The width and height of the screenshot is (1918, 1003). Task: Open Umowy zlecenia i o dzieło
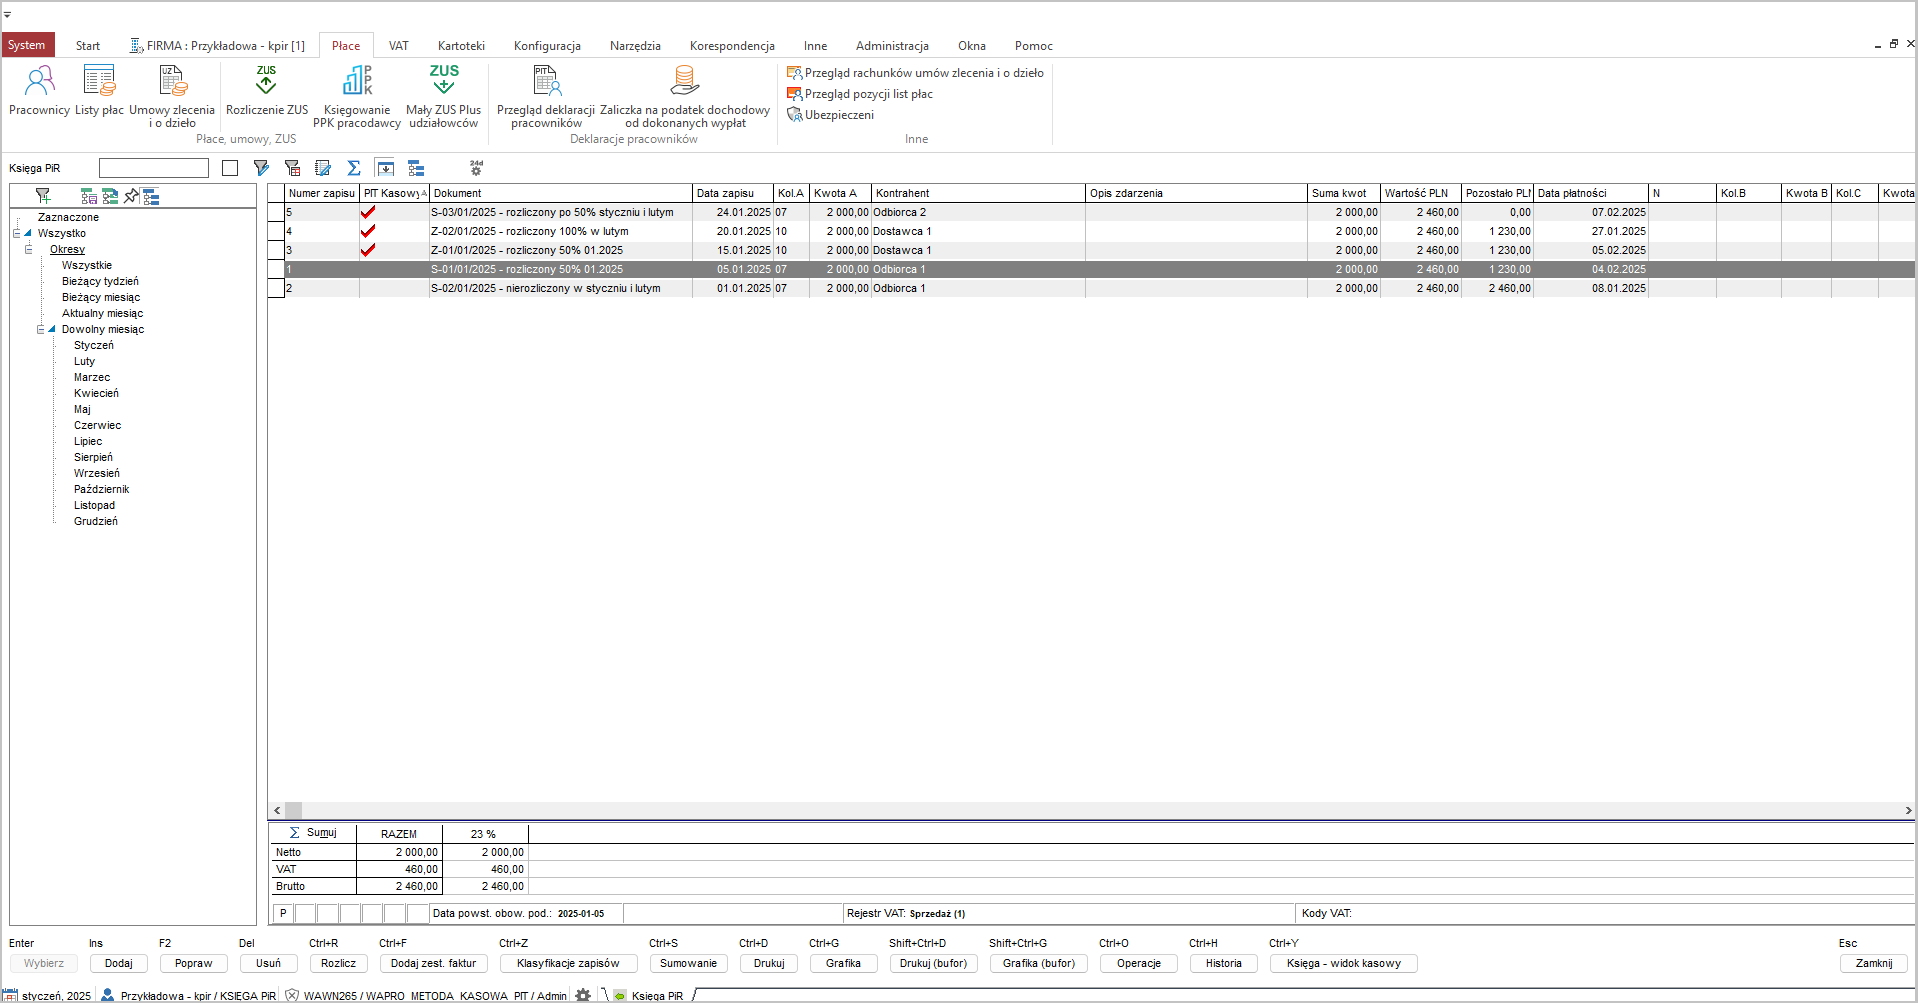coord(172,96)
